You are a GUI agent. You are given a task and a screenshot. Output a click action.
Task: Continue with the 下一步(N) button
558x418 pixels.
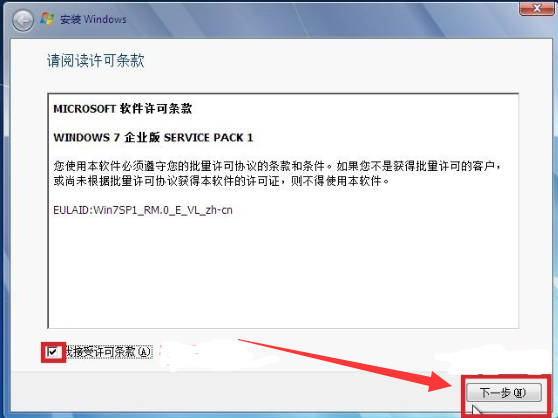tap(504, 393)
